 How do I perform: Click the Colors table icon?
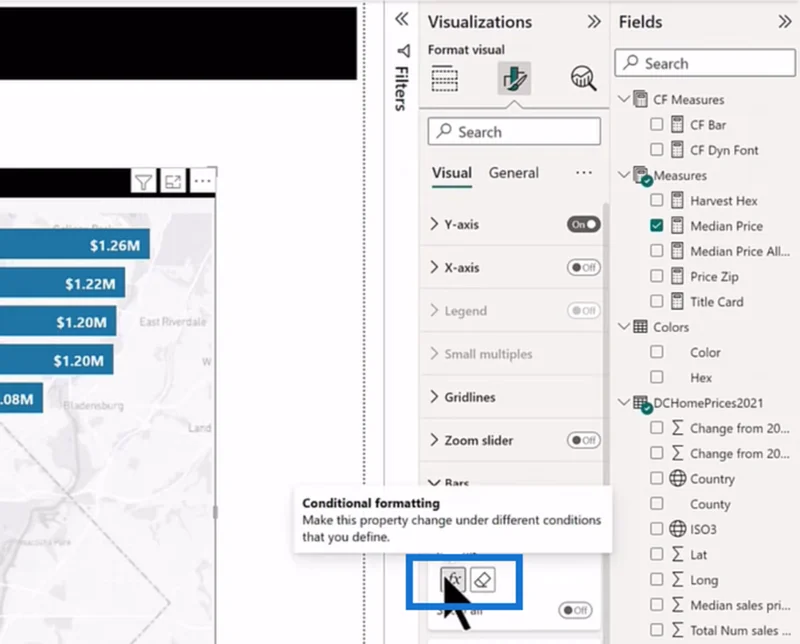point(640,327)
